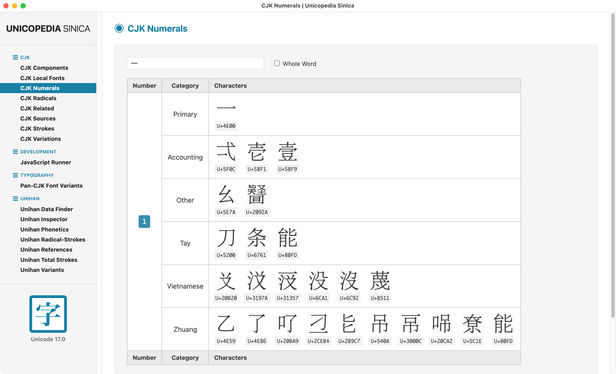Click Vietnamese character 沒

coord(349,280)
